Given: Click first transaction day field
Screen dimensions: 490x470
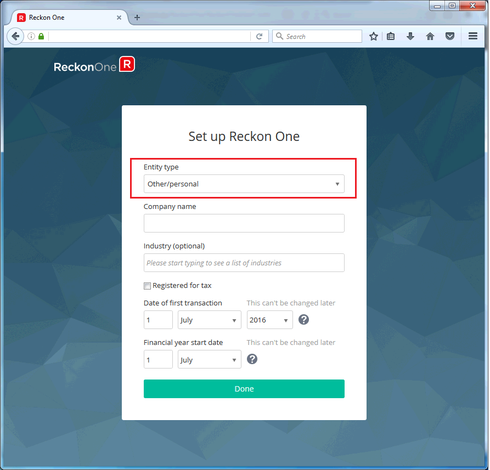Looking at the screenshot, I should 158,320.
